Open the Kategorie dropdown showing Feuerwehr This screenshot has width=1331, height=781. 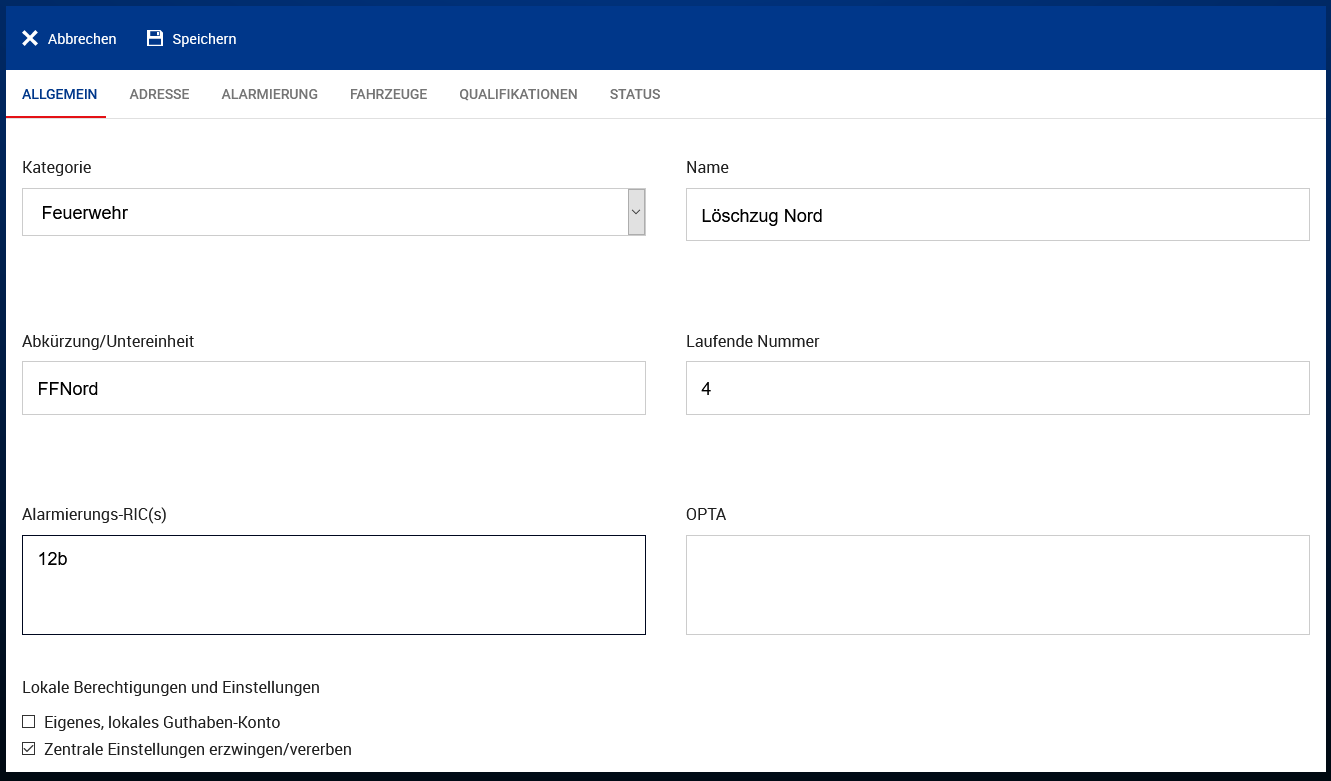[x=334, y=212]
